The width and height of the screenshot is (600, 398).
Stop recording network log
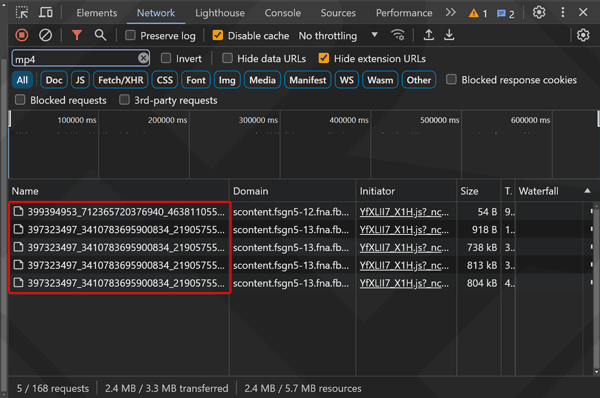tap(22, 36)
